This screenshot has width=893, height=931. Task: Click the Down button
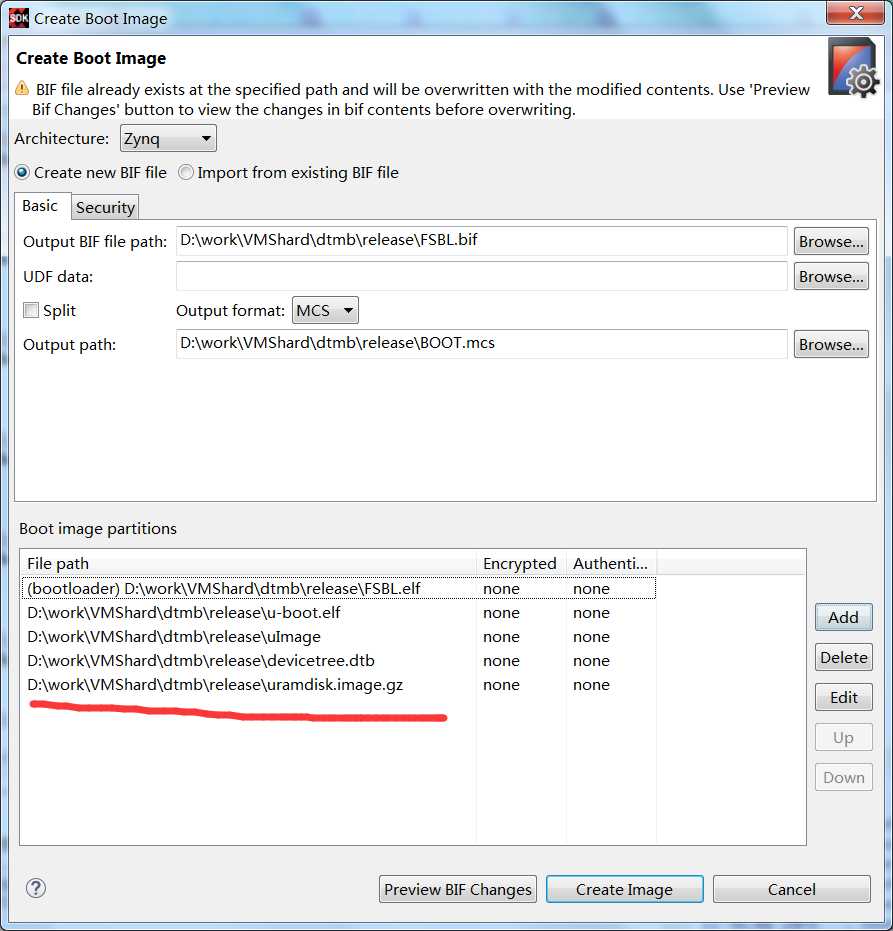[843, 777]
